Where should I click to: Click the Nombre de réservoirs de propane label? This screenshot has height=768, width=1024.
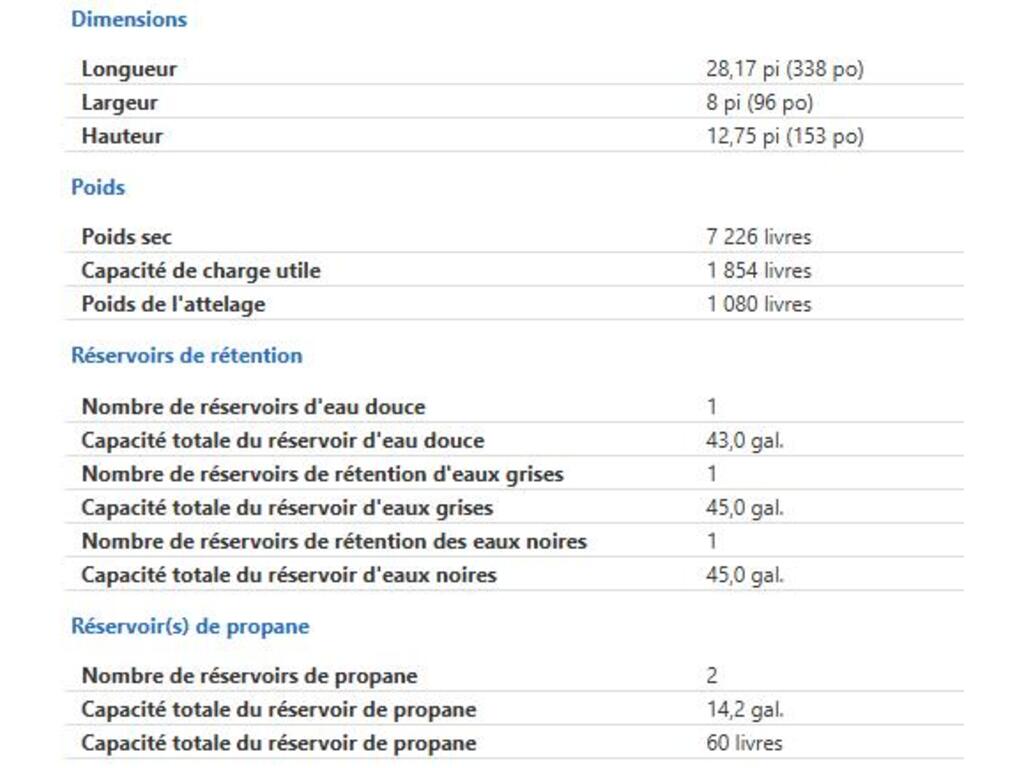[249, 676]
